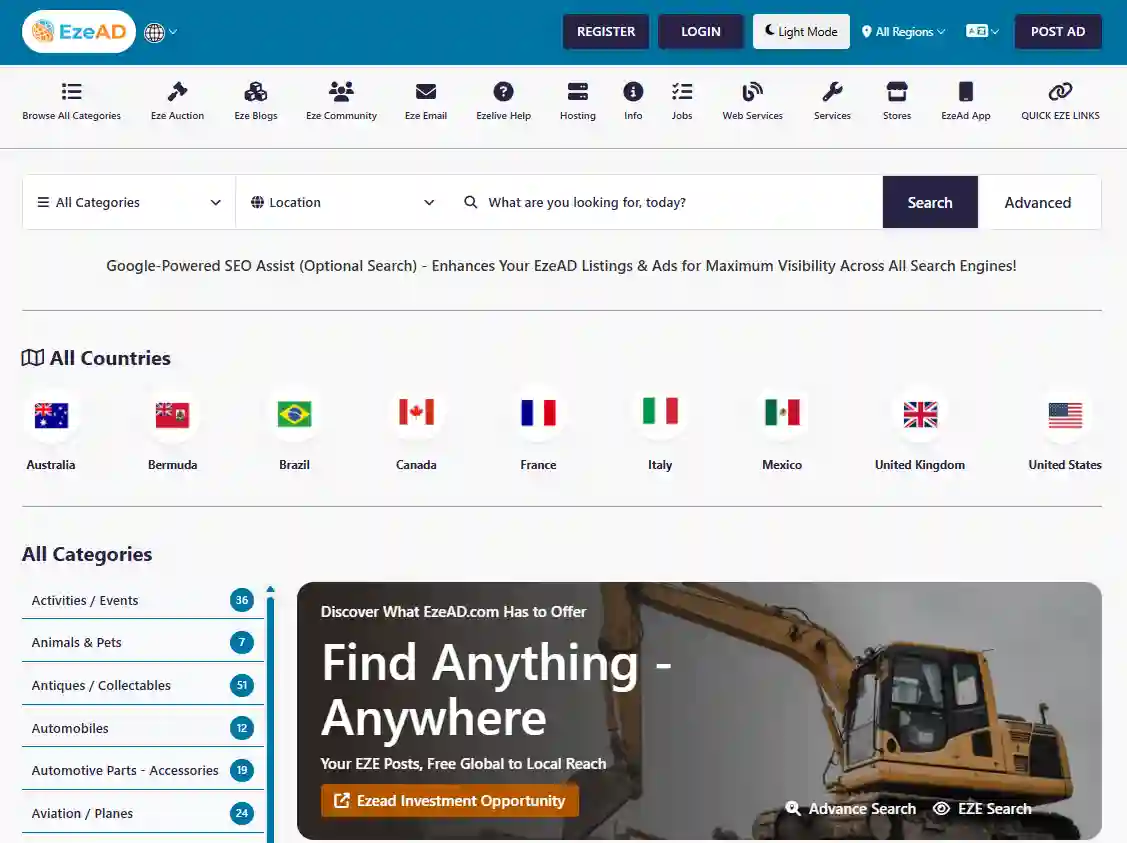This screenshot has height=843, width=1127.
Task: Open Eze Email envelope icon
Action: (x=426, y=92)
